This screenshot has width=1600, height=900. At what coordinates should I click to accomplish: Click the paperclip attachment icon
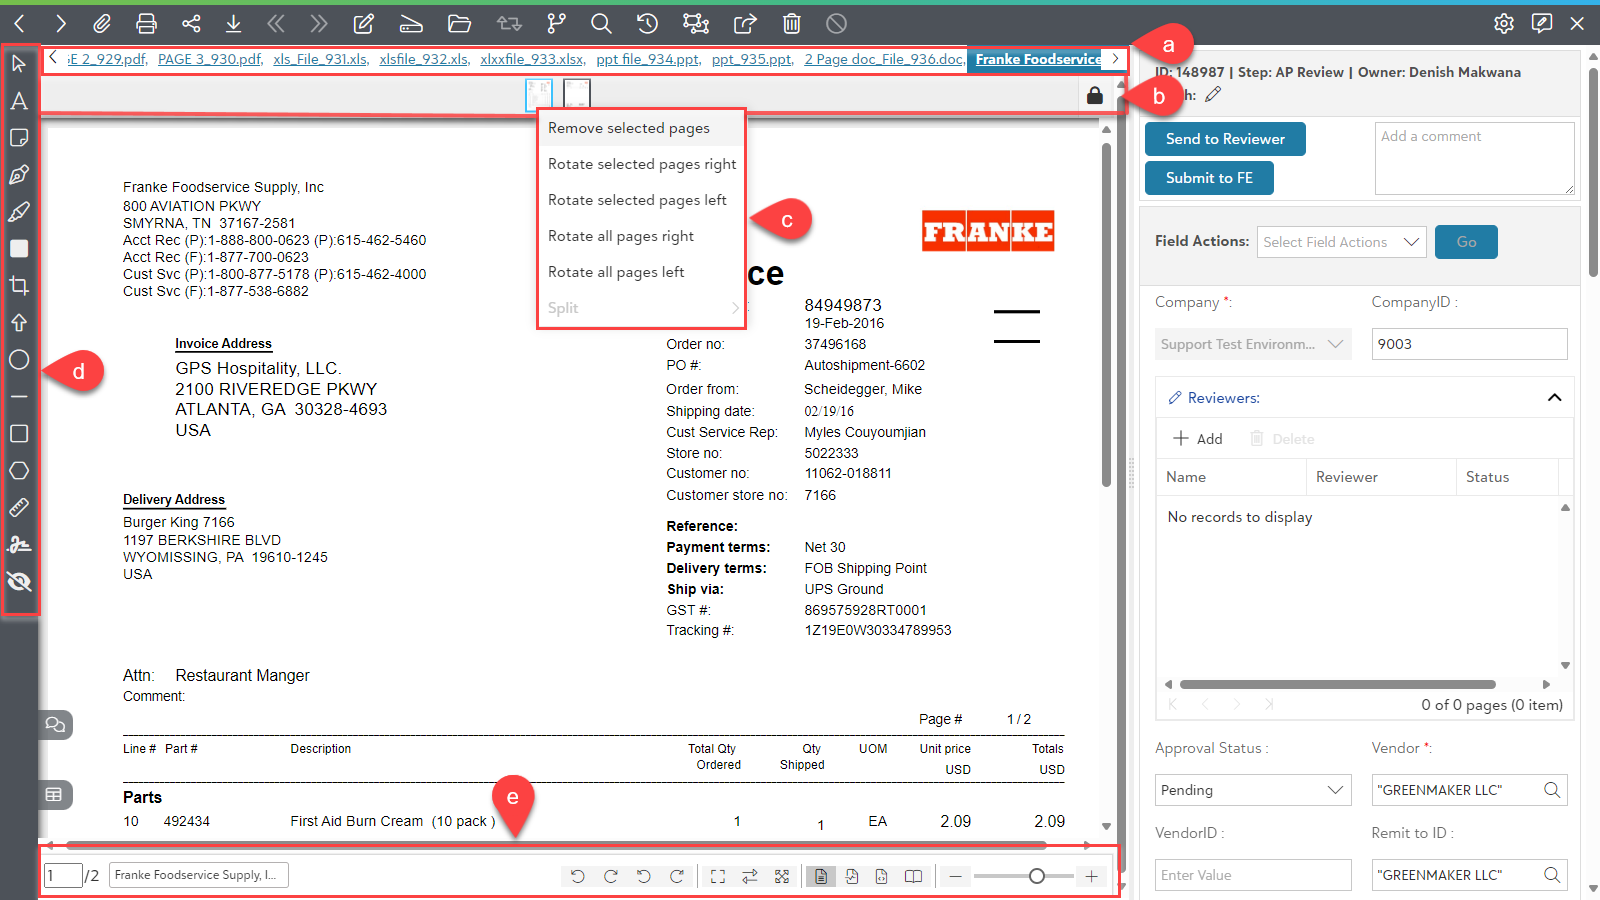[x=102, y=23]
